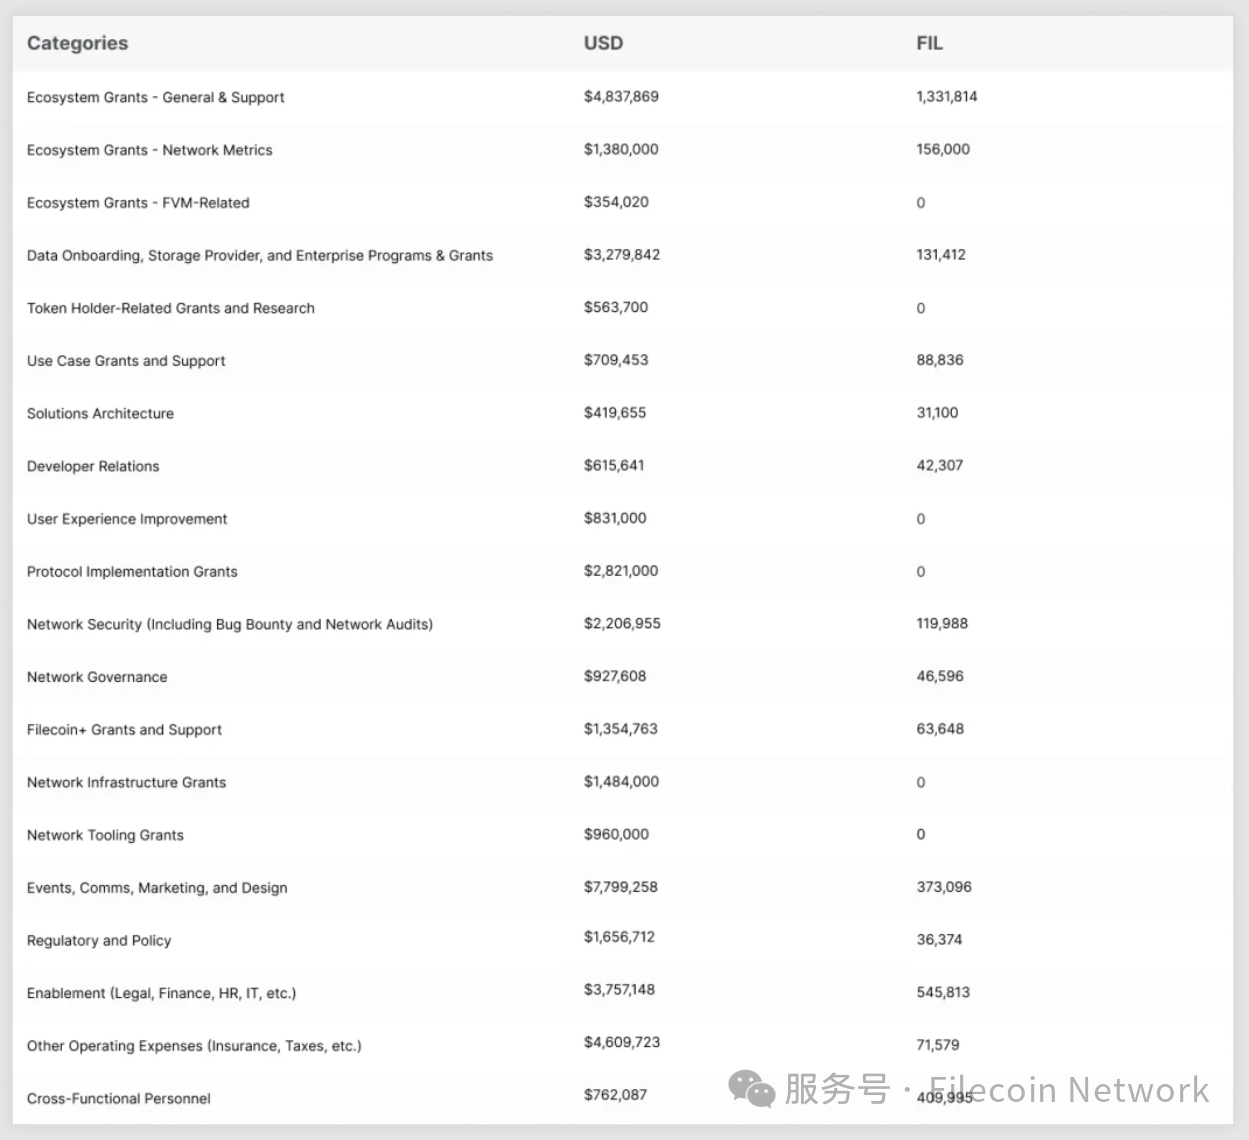Click the FIL column header

pyautogui.click(x=929, y=43)
